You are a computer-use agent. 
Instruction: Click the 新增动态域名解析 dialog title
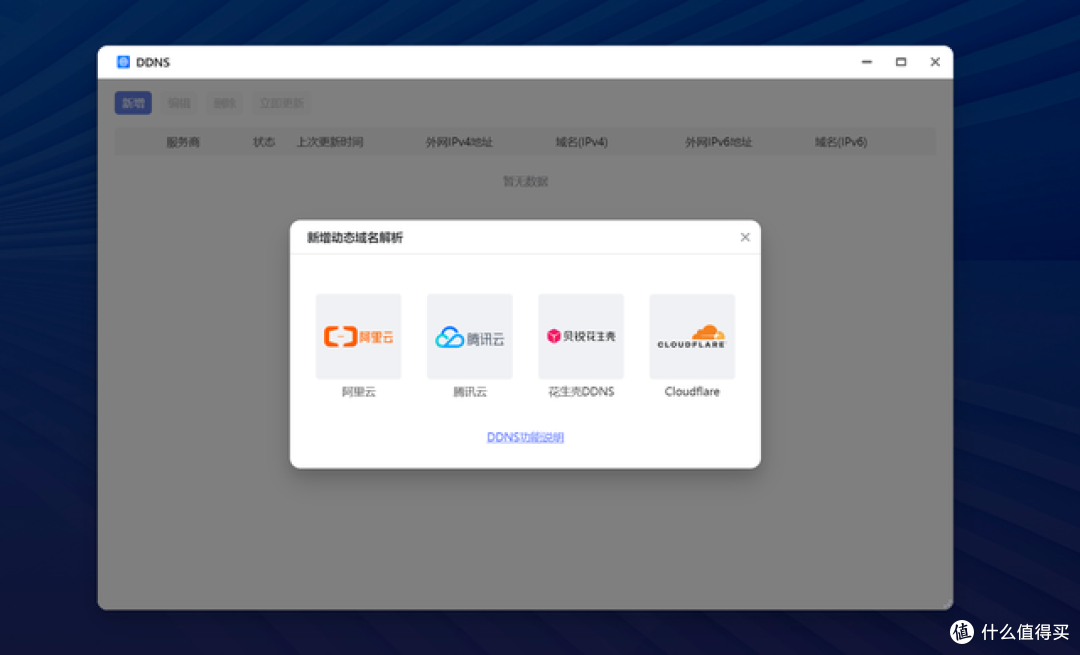click(x=355, y=238)
